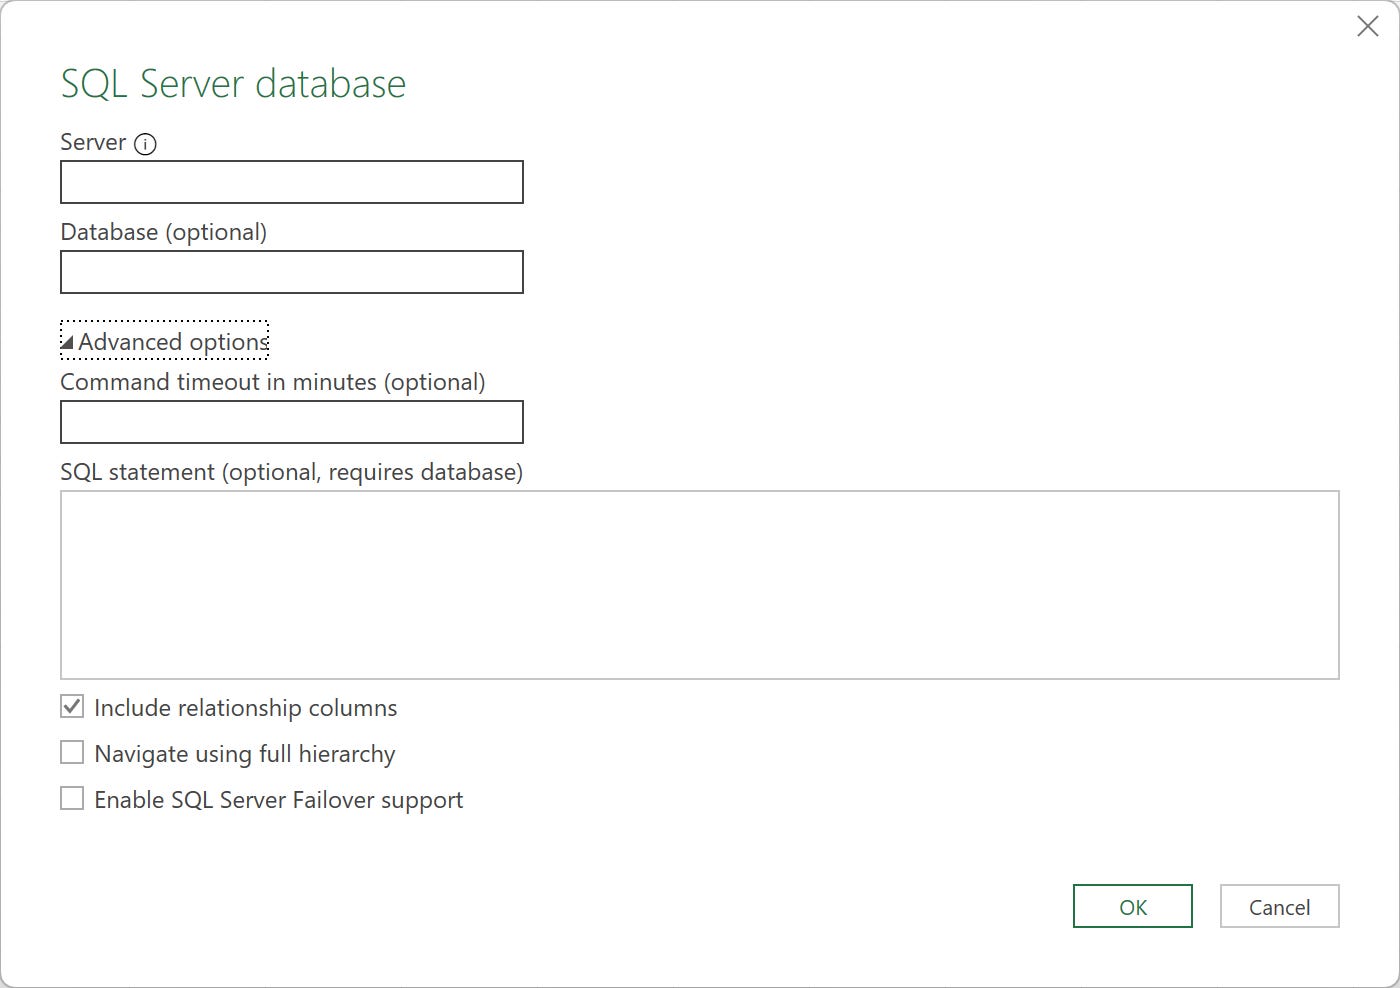Click the 'SQL statement (optional, requires database)' label
This screenshot has height=988, width=1400.
click(292, 472)
